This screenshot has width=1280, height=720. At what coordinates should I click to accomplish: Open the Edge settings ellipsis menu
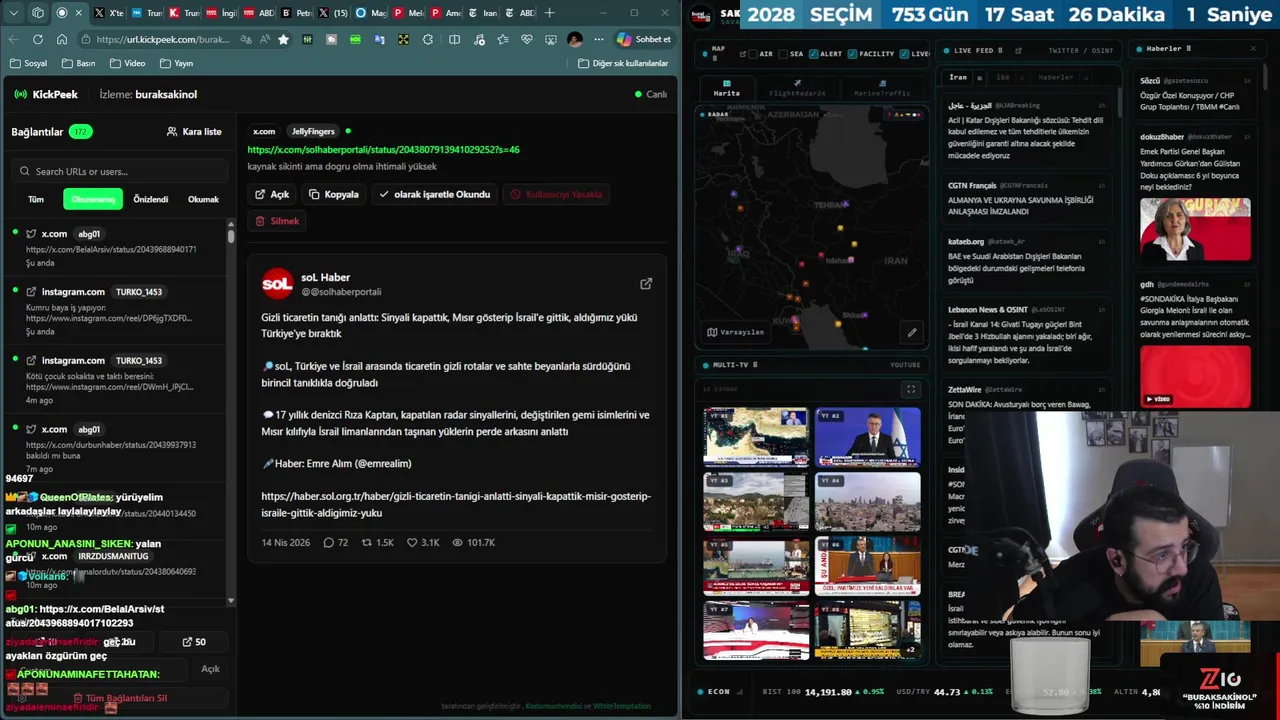(599, 39)
